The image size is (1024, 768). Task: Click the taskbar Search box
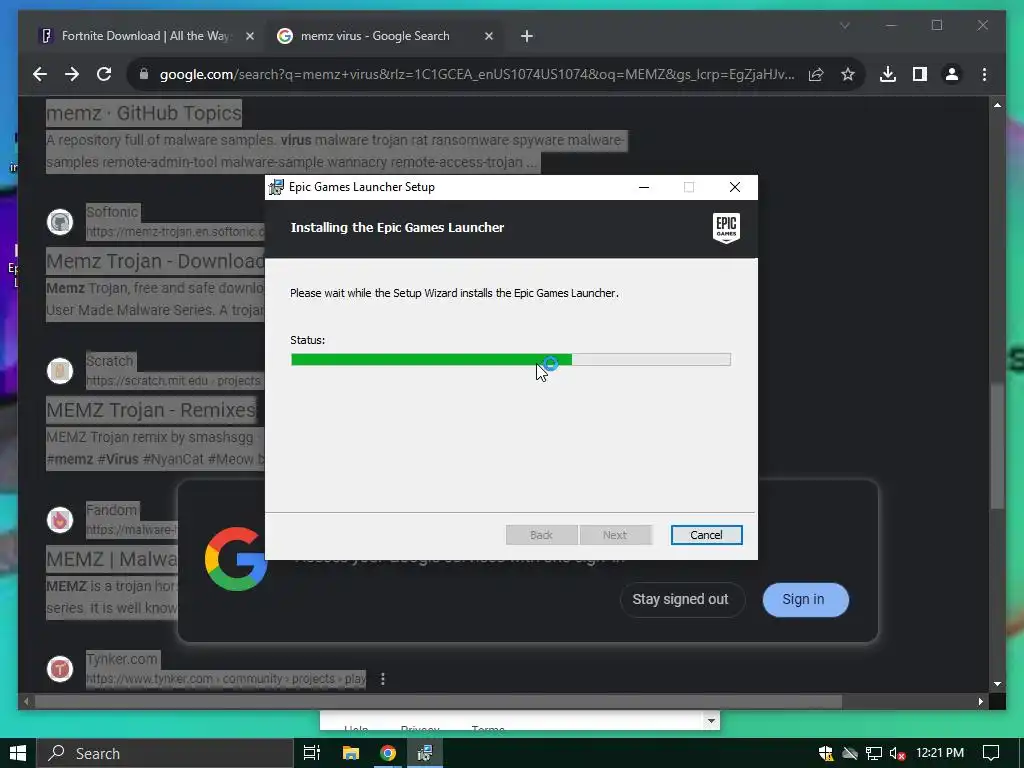coord(165,753)
